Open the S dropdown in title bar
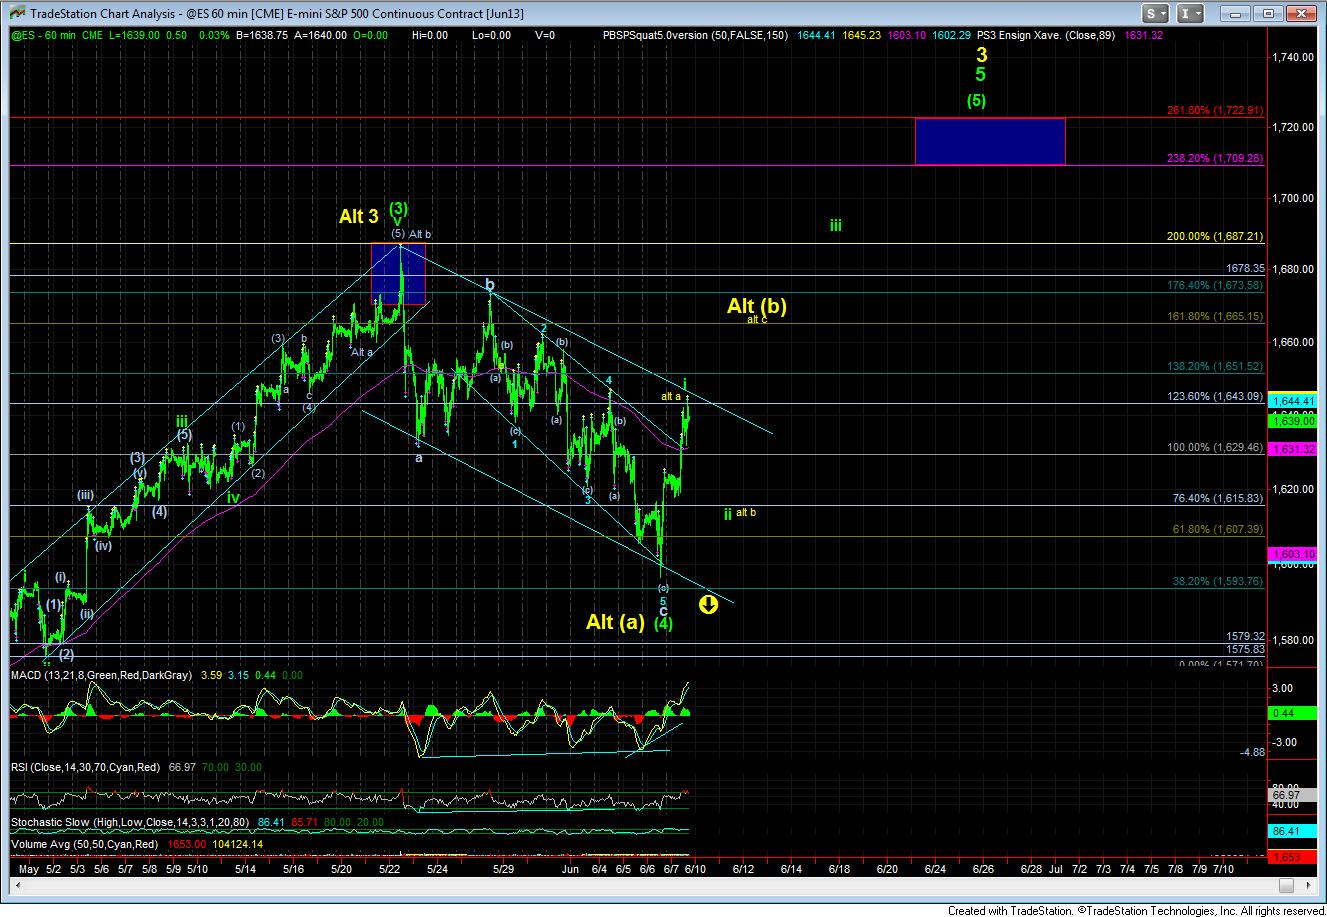1327x917 pixels. (x=1156, y=14)
